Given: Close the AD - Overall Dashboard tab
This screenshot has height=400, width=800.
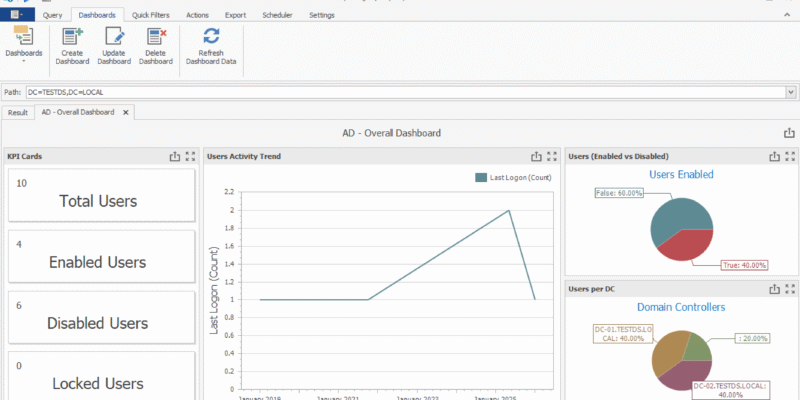Looking at the screenshot, I should [x=126, y=112].
